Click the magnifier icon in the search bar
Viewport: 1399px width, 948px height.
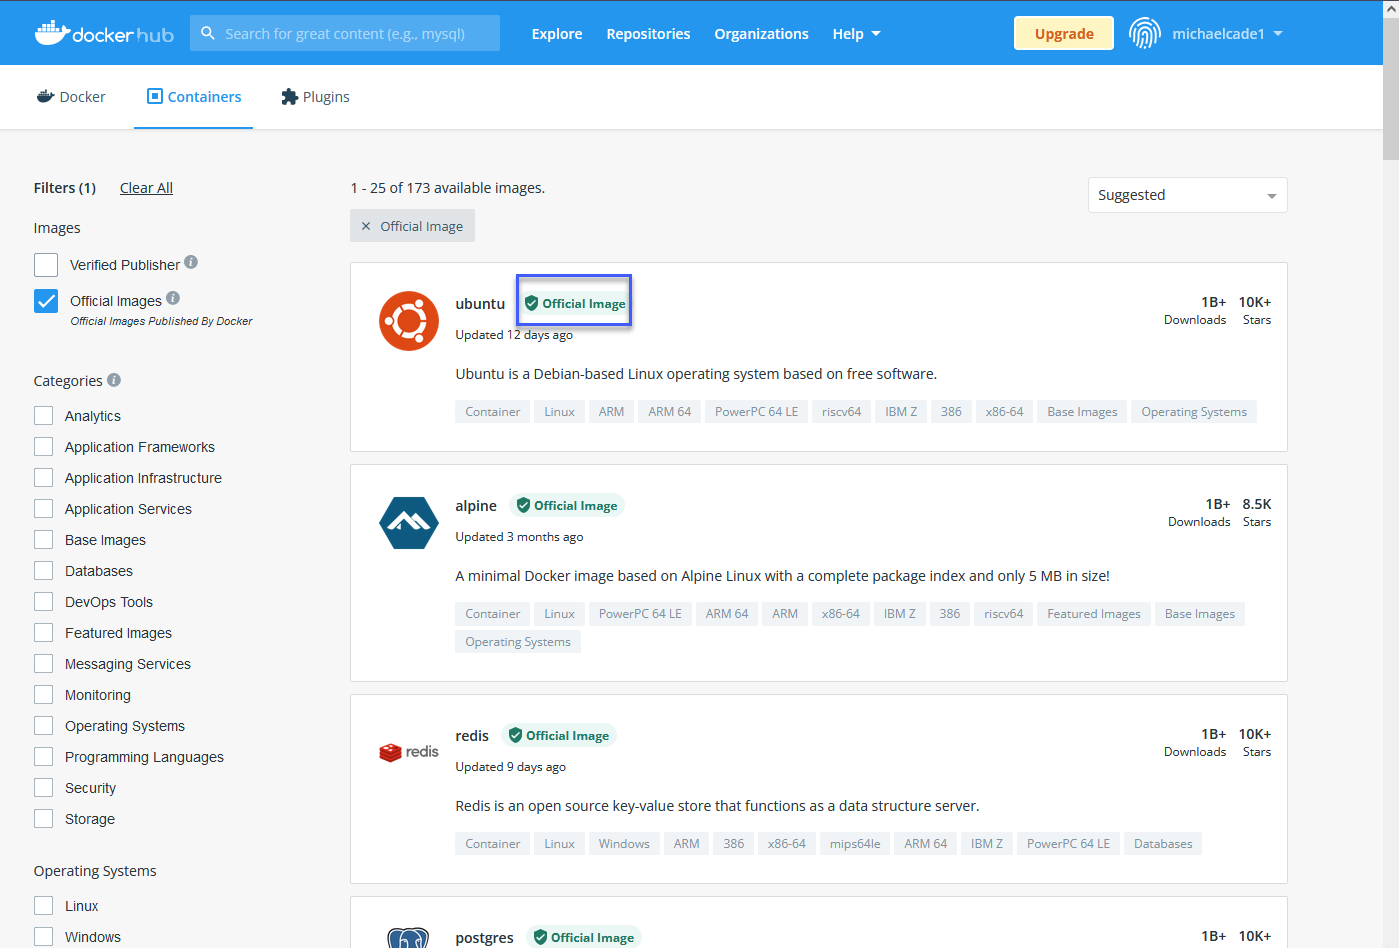point(207,32)
